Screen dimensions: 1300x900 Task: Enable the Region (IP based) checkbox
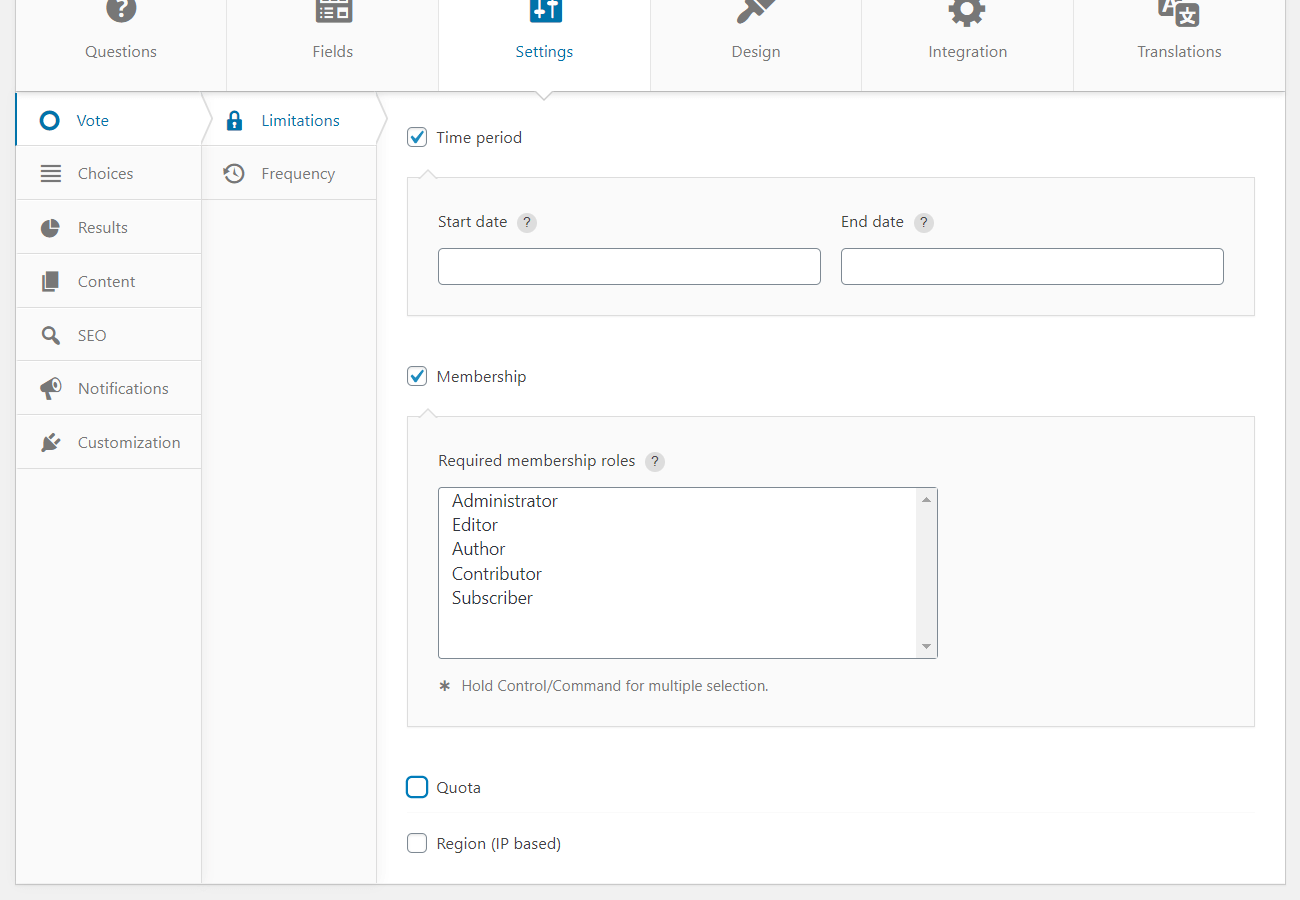tap(417, 843)
